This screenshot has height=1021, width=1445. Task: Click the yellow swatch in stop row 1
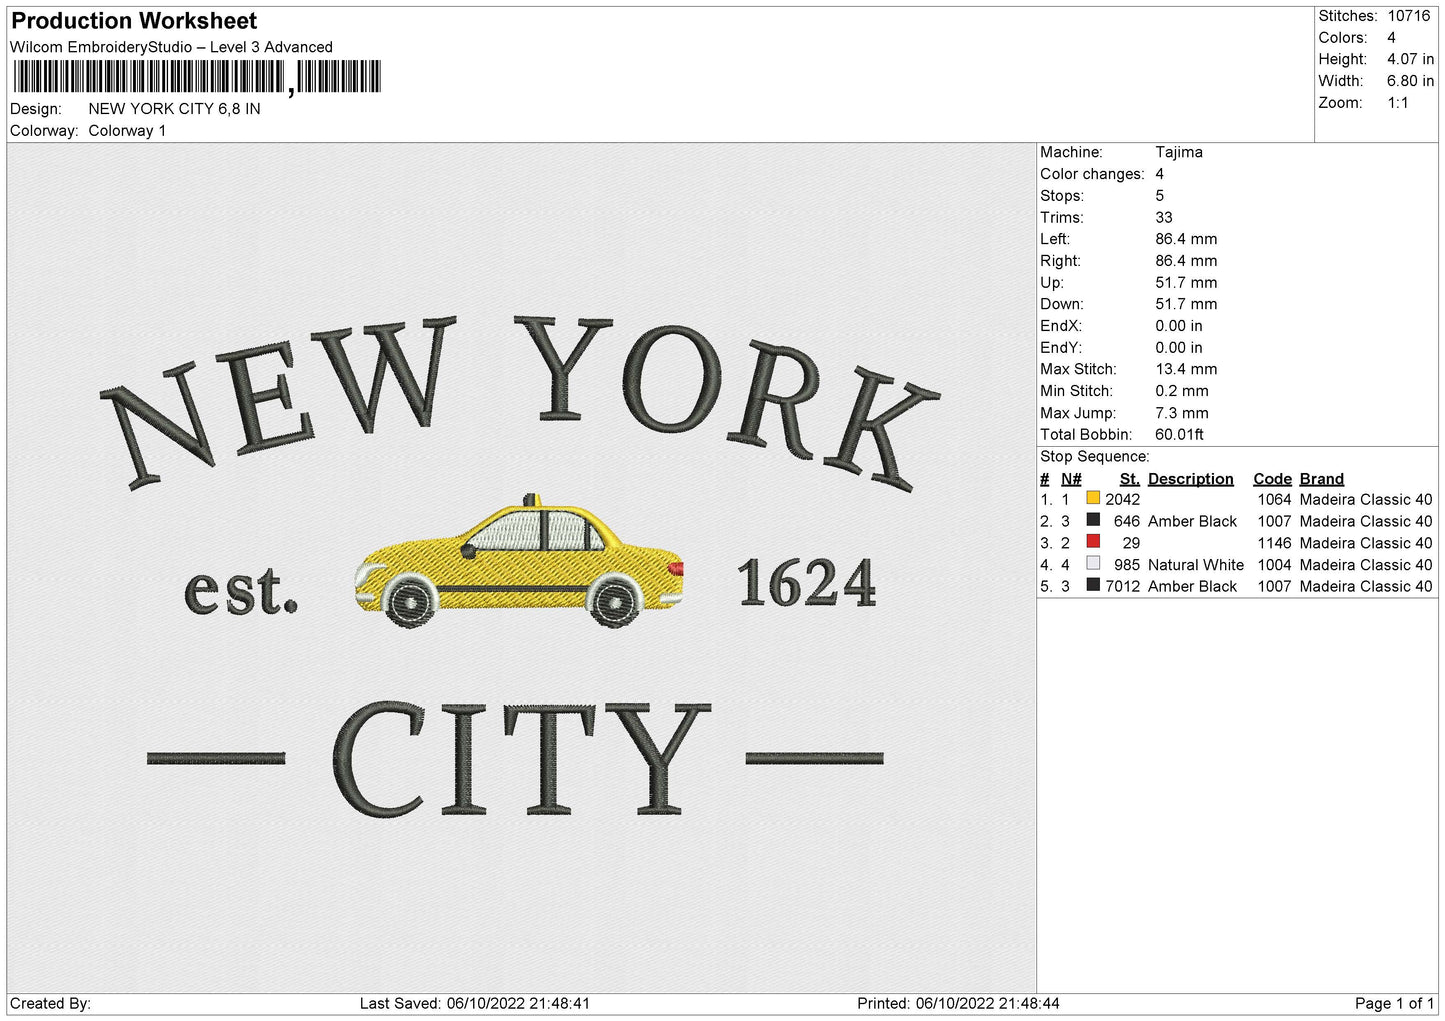click(x=1093, y=498)
